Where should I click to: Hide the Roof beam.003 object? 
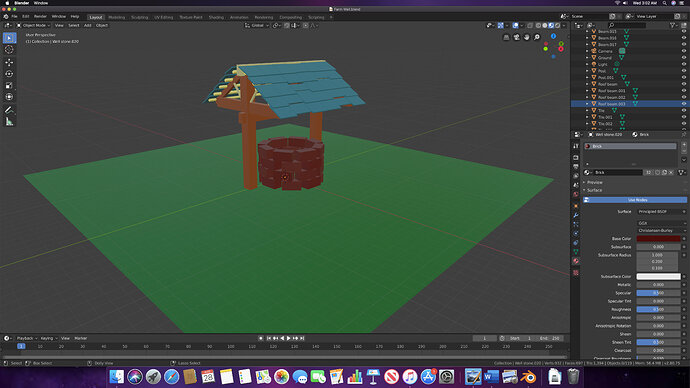click(x=684, y=104)
